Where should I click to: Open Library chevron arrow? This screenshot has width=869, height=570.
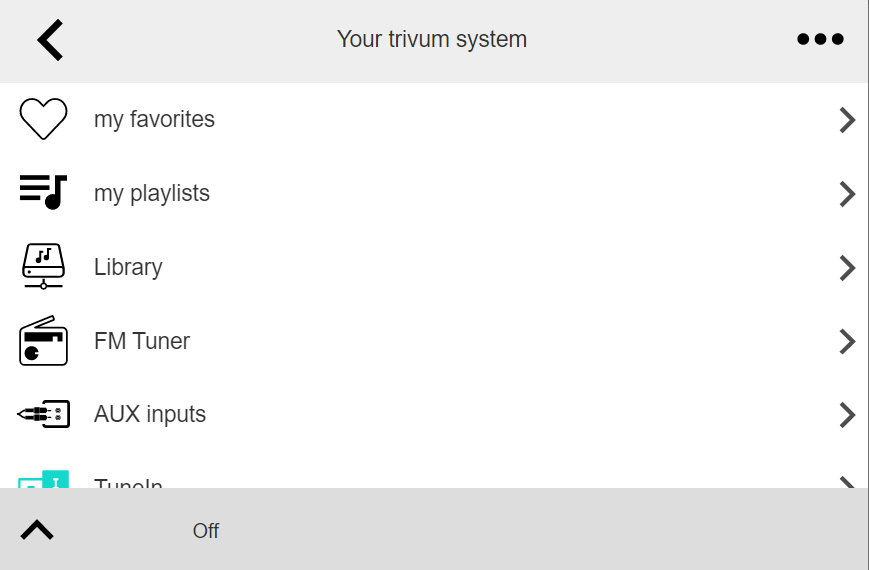(847, 268)
